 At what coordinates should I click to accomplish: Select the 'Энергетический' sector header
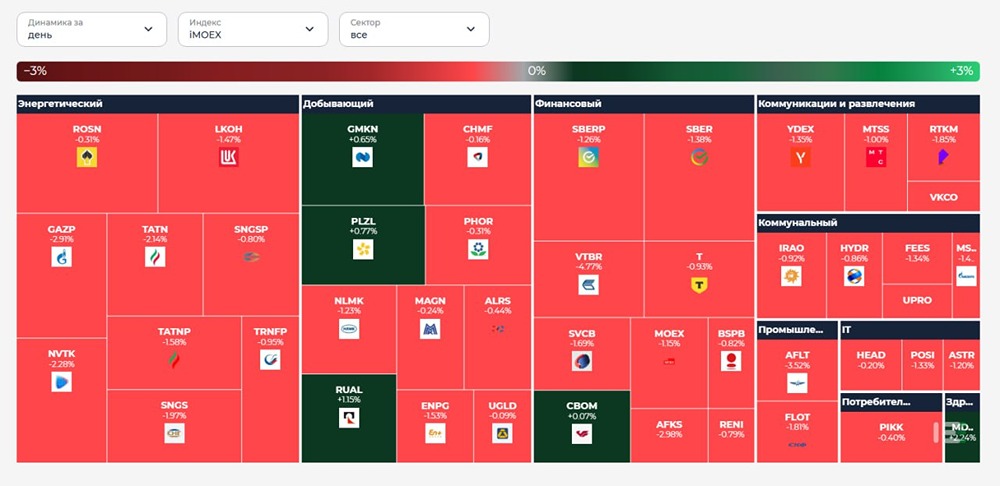158,104
